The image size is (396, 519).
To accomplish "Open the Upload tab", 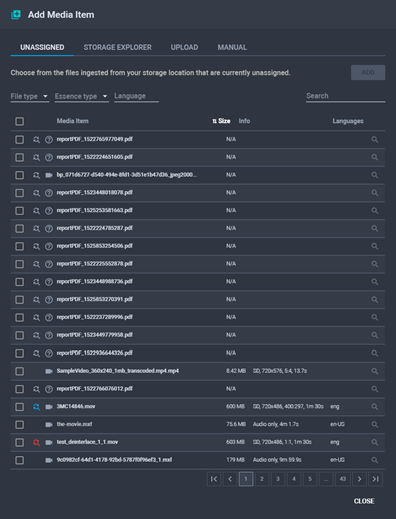I will [x=184, y=47].
